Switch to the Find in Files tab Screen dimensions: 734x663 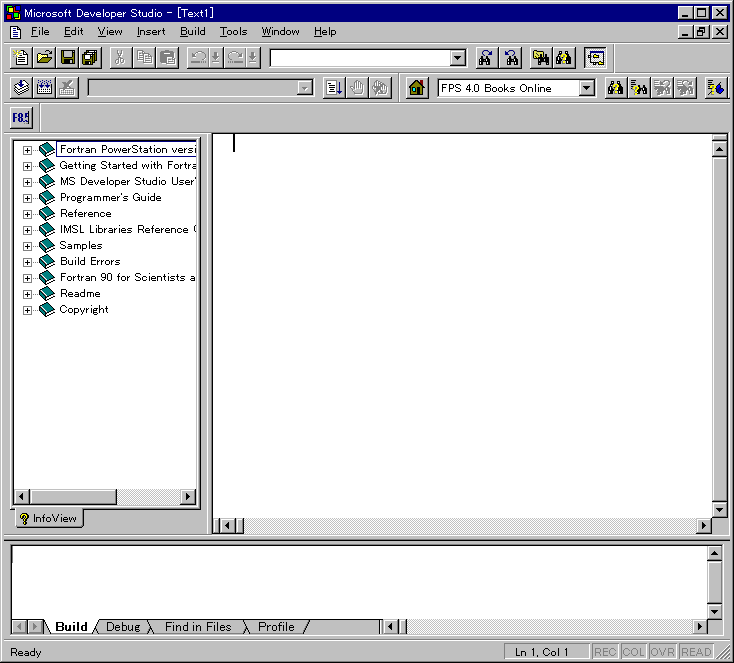[197, 627]
